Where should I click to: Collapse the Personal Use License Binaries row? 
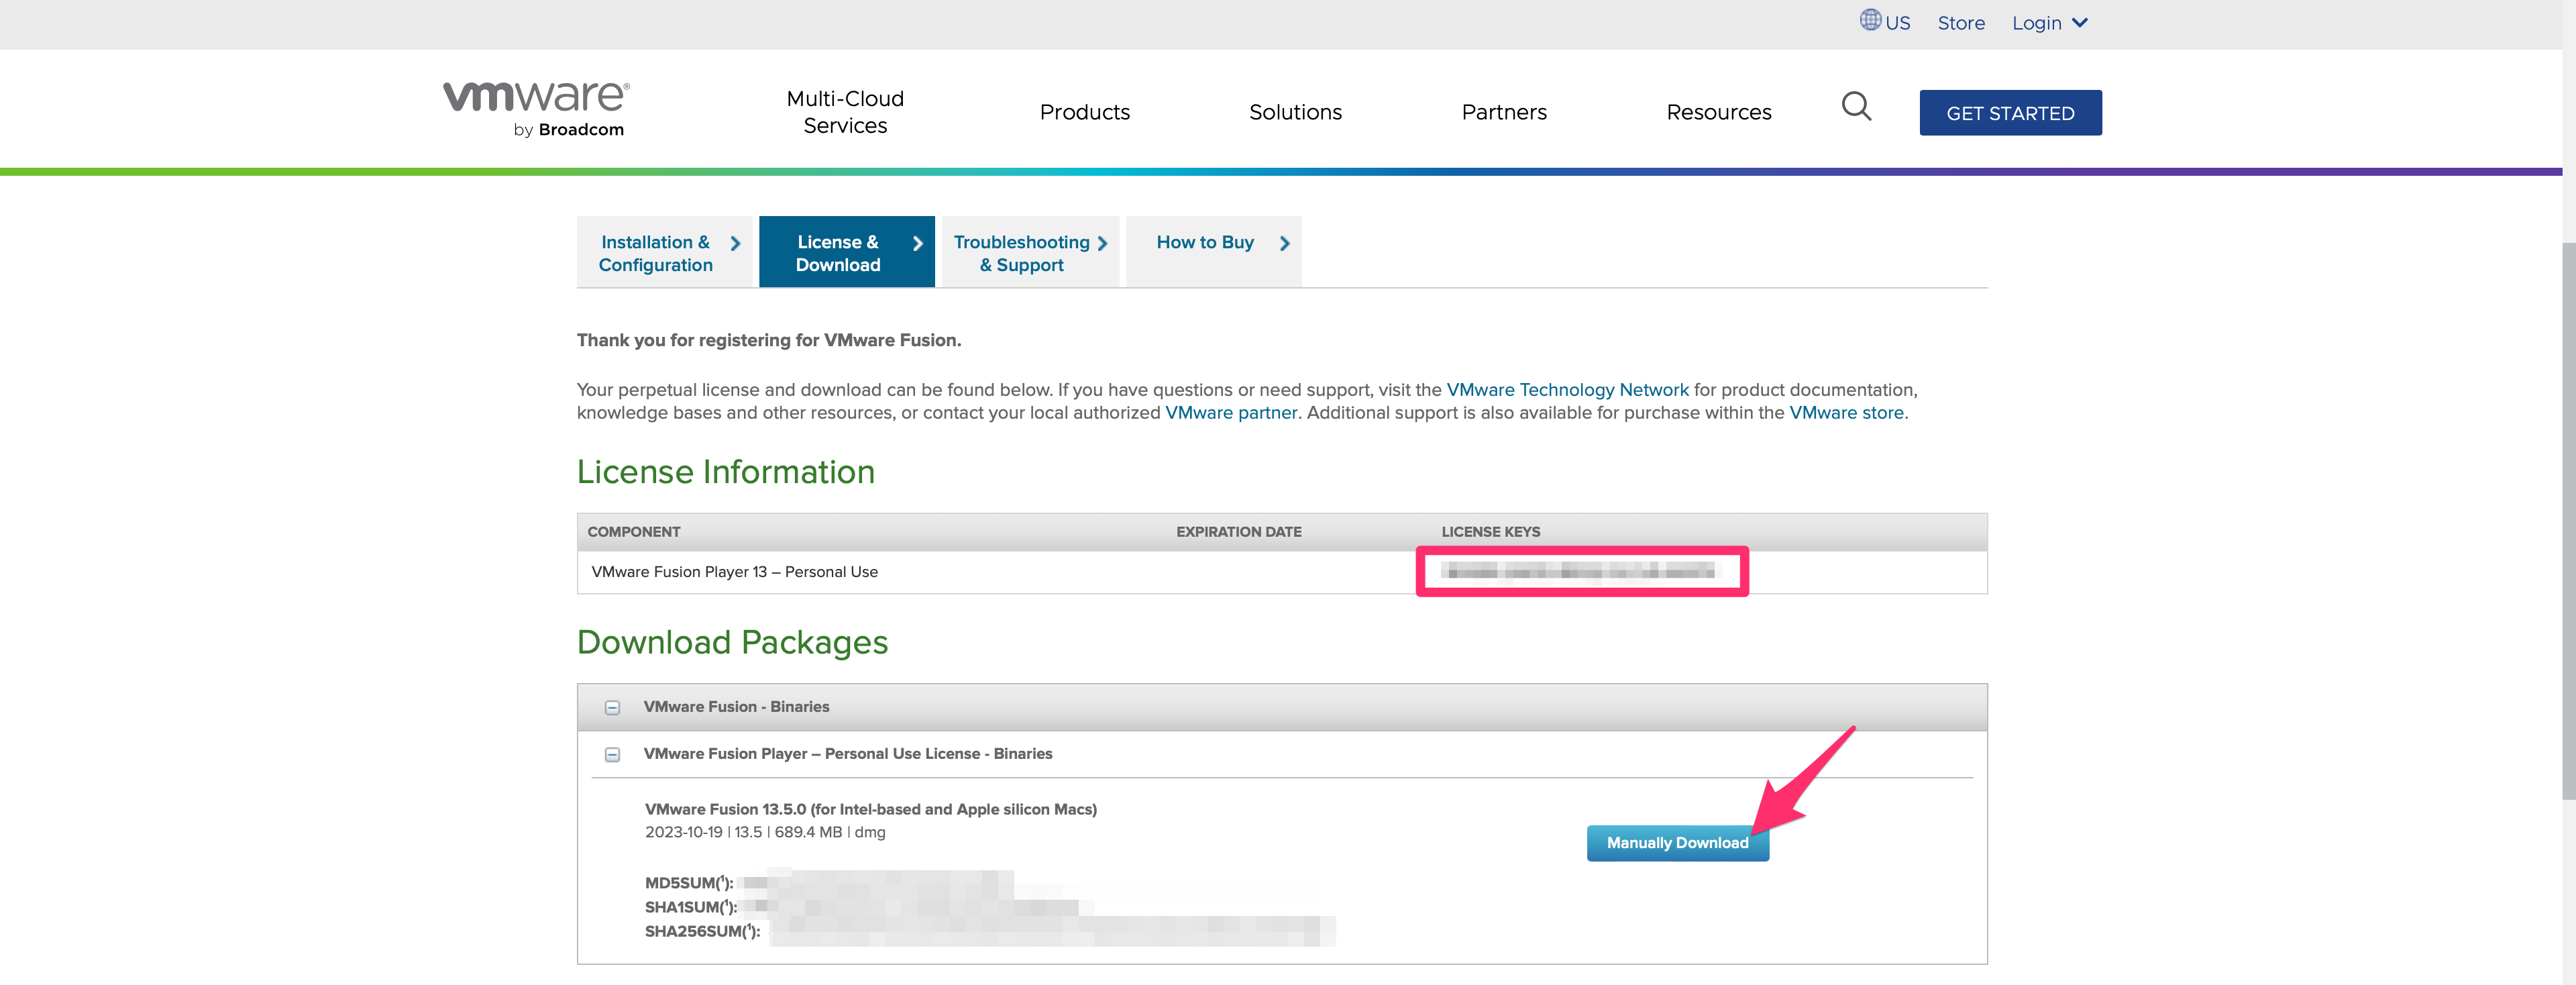click(x=612, y=755)
